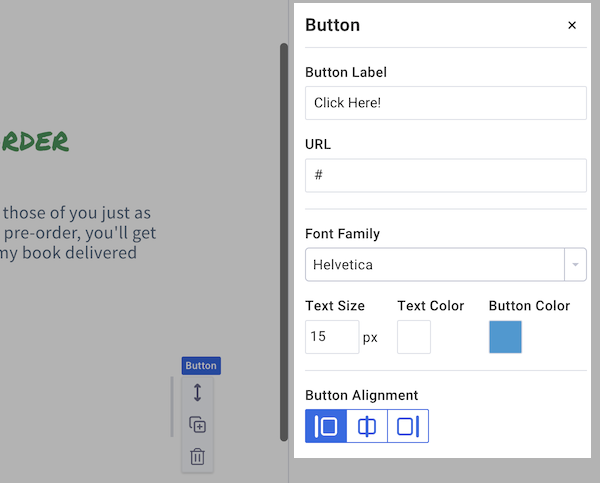Image resolution: width=600 pixels, height=483 pixels.
Task: Click the pre-order paragraph text
Action: [78, 232]
